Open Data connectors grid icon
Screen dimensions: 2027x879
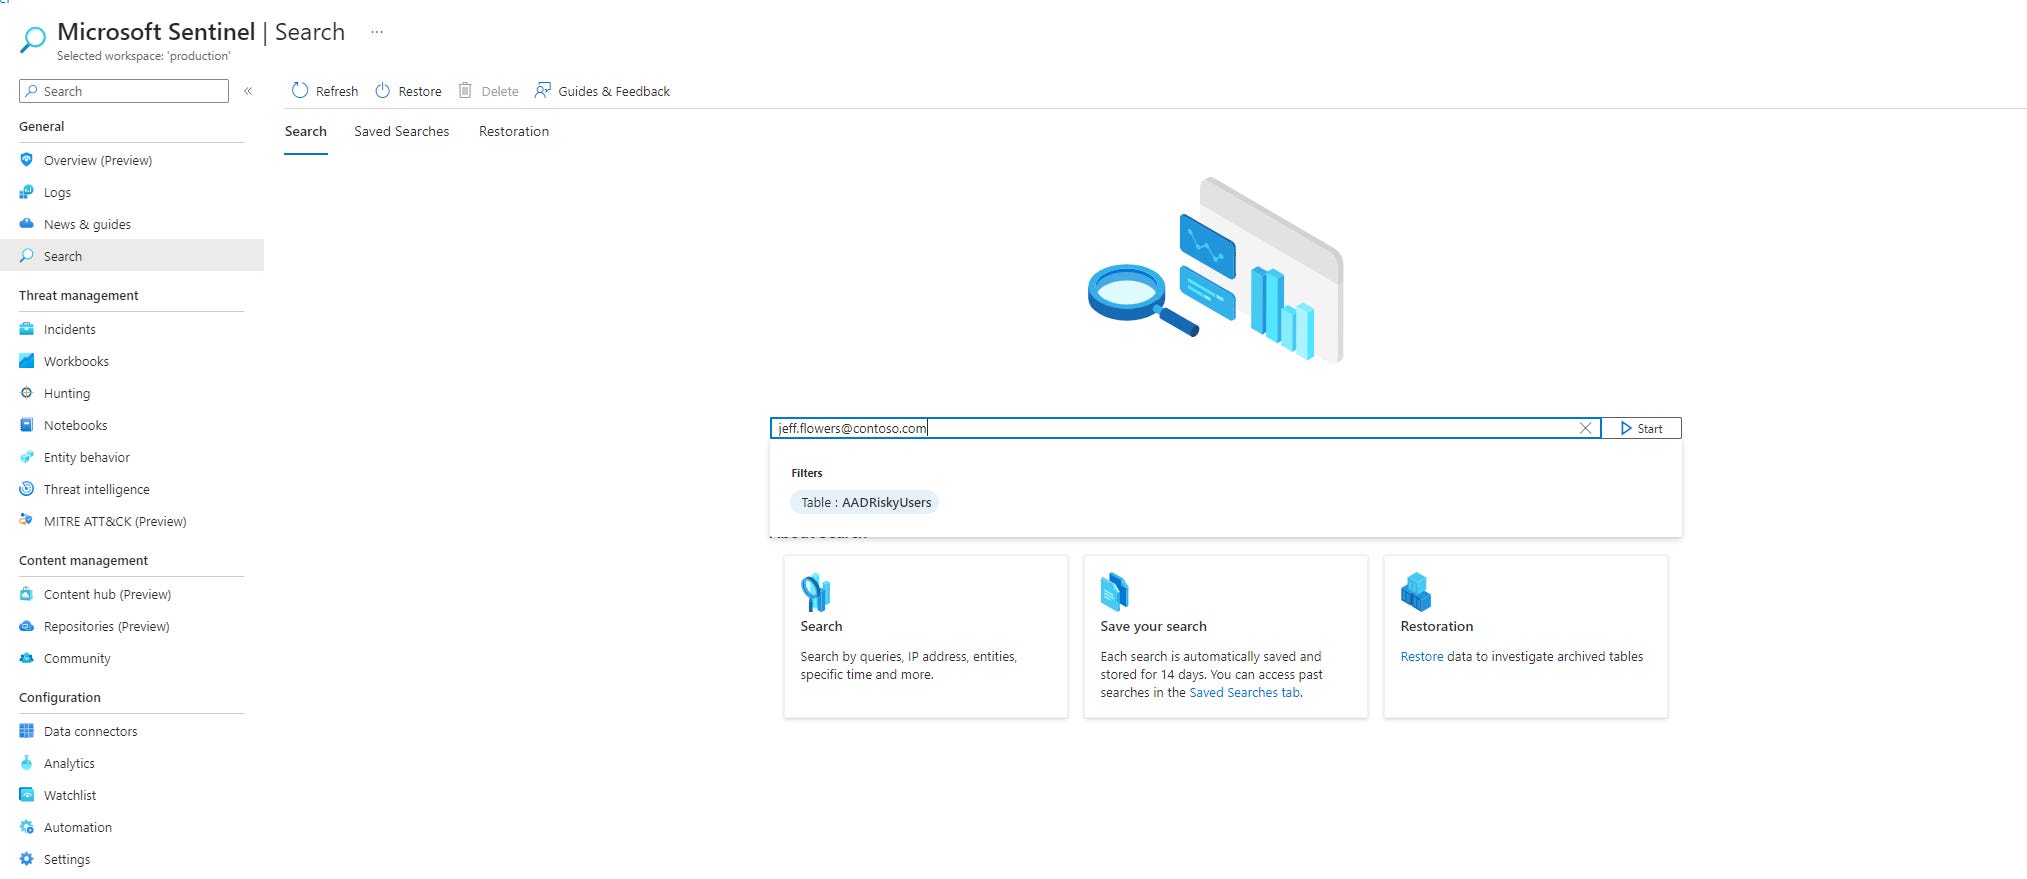pyautogui.click(x=27, y=731)
